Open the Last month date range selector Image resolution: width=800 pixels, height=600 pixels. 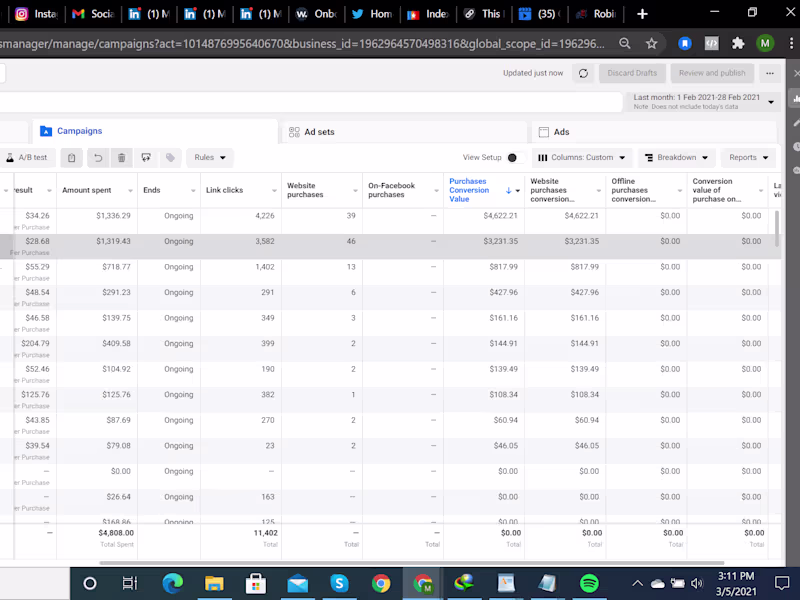pos(704,102)
